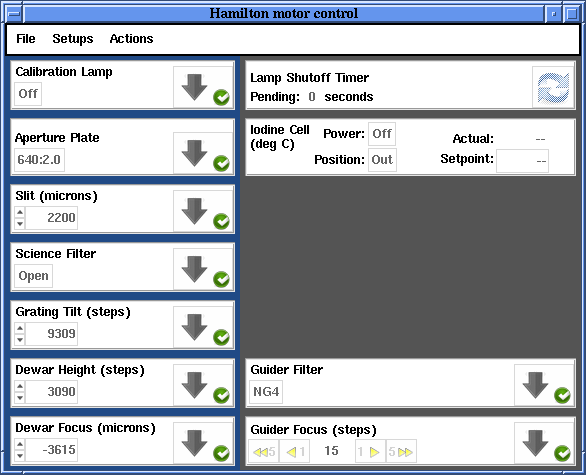Step Guider Focus back by 5
Viewport: 586px width, 475px height.
pos(263,451)
